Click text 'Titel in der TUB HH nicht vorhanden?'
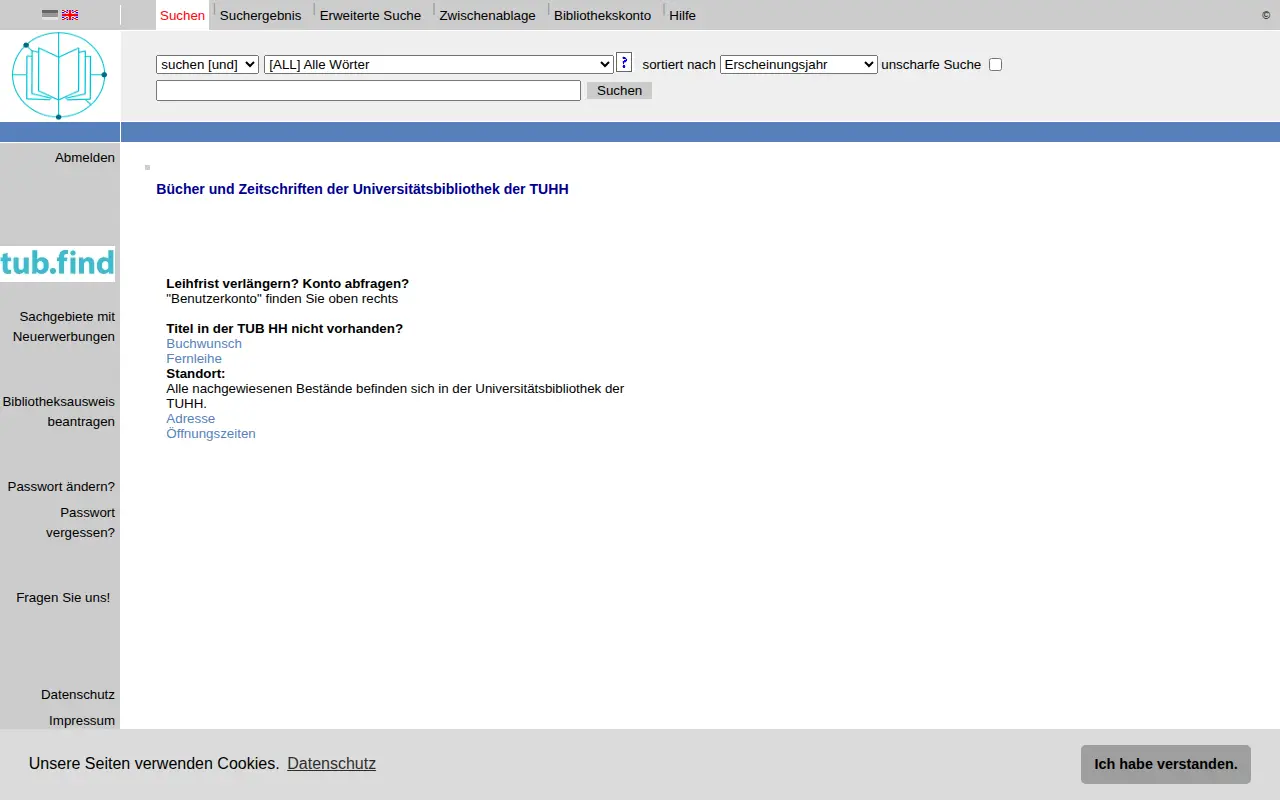 point(285,328)
